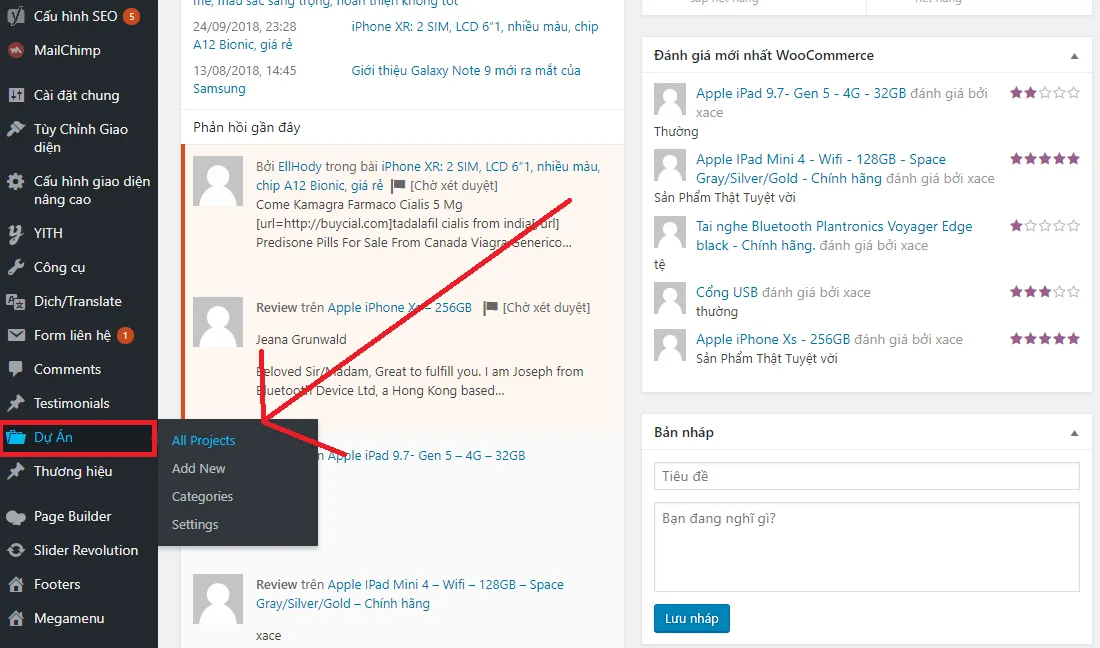The width and height of the screenshot is (1100, 648).
Task: Click the Công cụ wrench icon
Action: click(x=15, y=267)
